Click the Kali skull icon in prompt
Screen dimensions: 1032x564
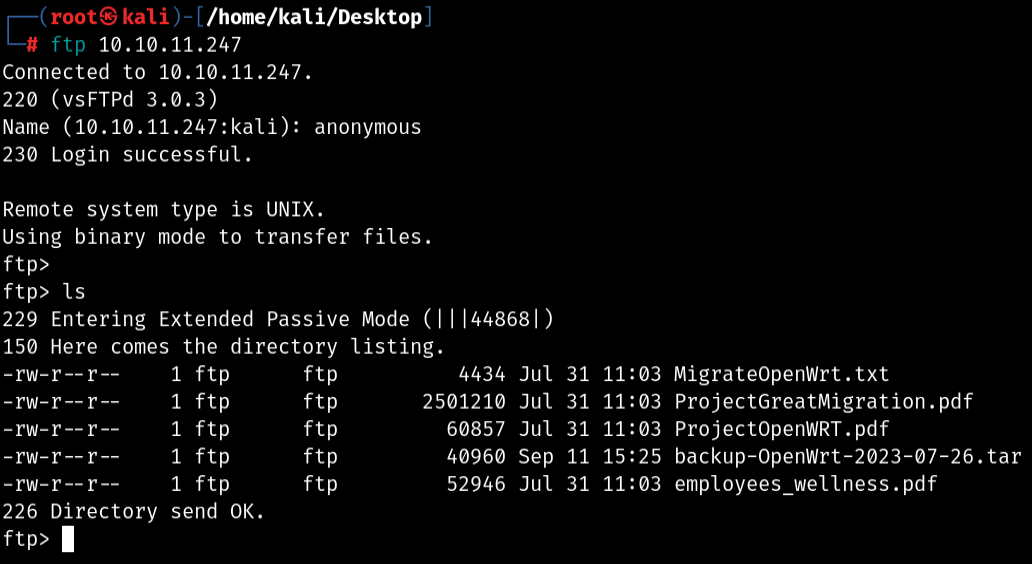coord(111,17)
